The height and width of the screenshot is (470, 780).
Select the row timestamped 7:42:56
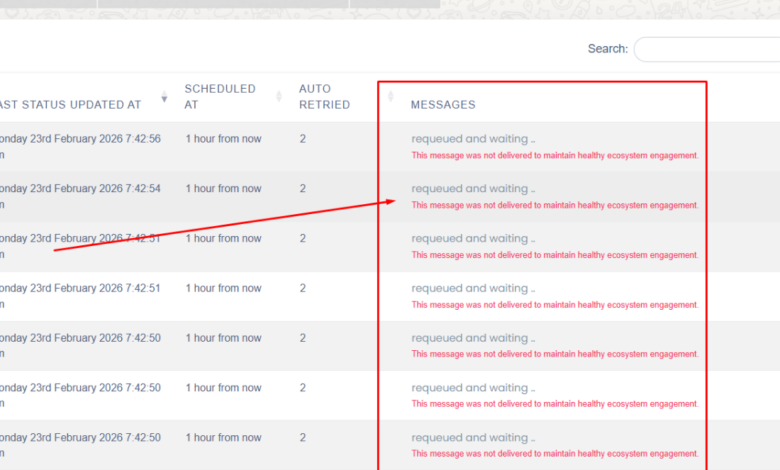[x=80, y=139]
